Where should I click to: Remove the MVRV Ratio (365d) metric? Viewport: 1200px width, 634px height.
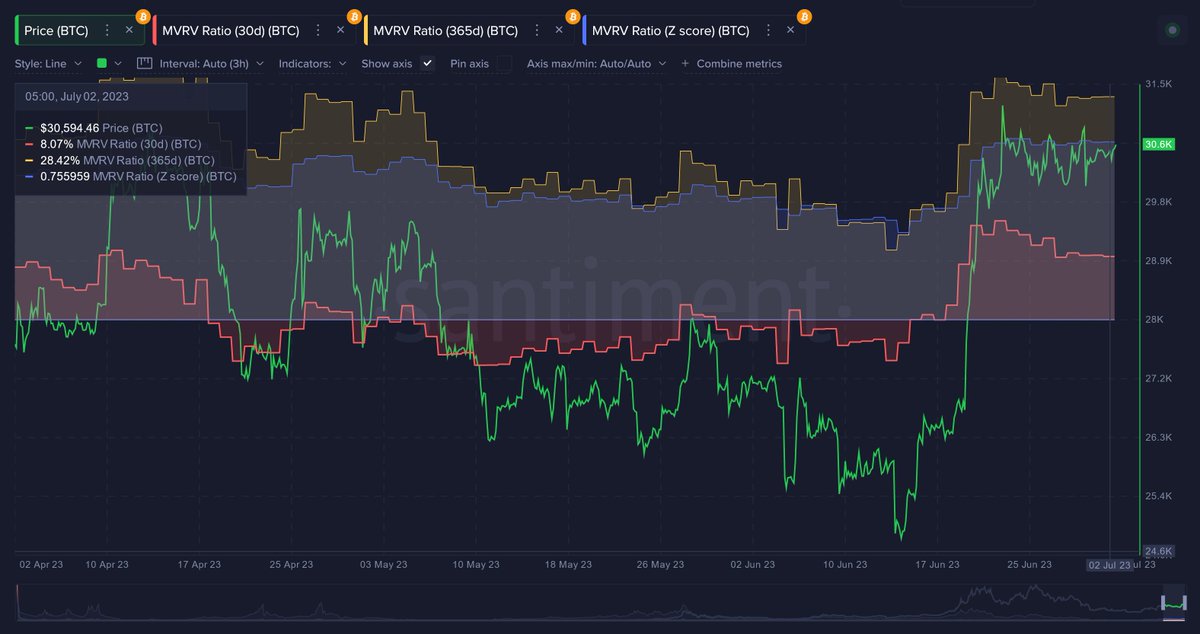tap(559, 31)
